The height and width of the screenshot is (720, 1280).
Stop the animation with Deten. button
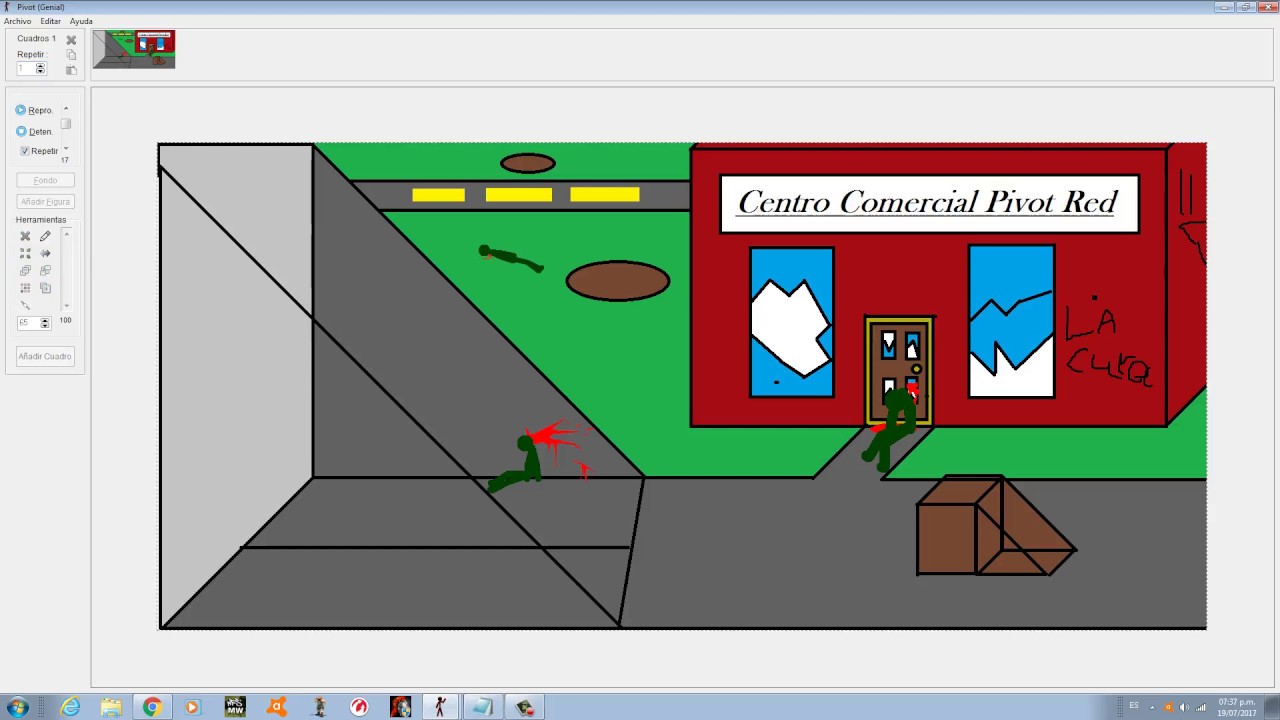[34, 131]
